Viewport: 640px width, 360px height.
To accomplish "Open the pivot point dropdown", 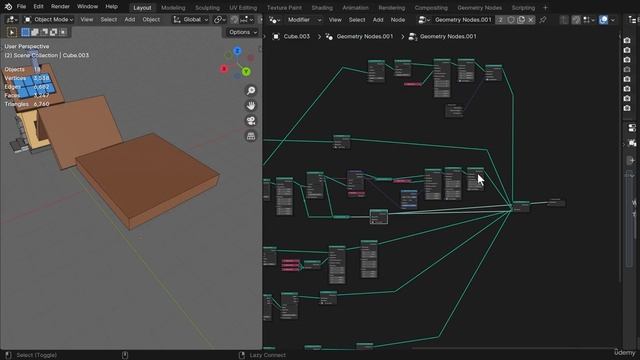I will 220,20.
